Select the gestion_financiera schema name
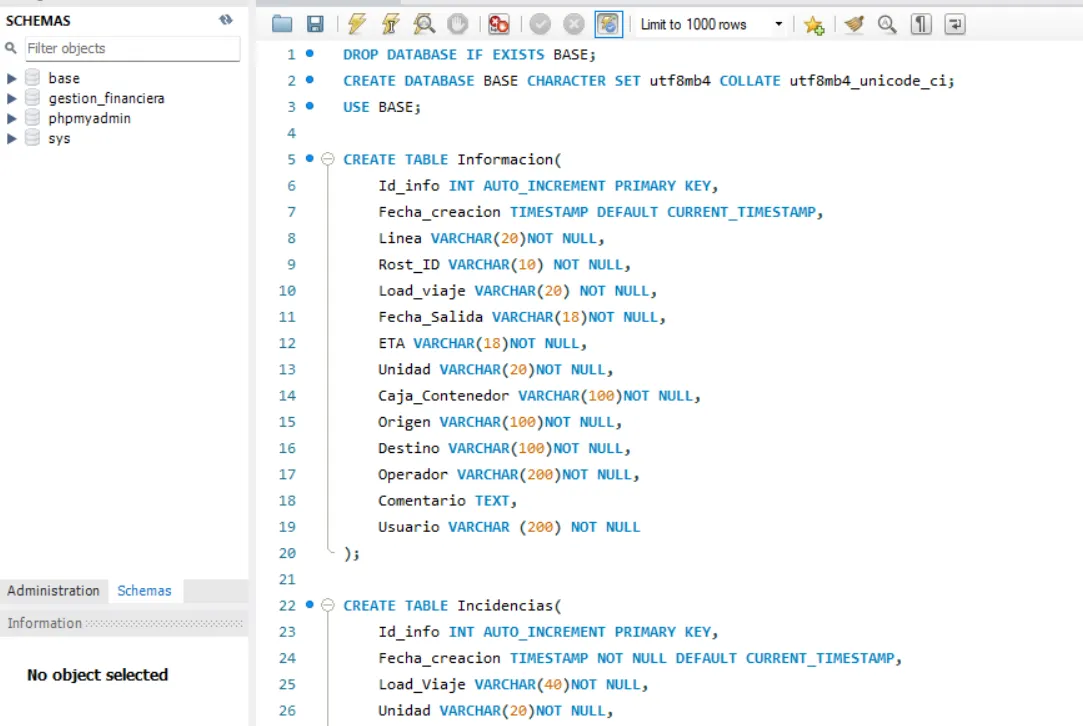The height and width of the screenshot is (726, 1083). point(106,98)
